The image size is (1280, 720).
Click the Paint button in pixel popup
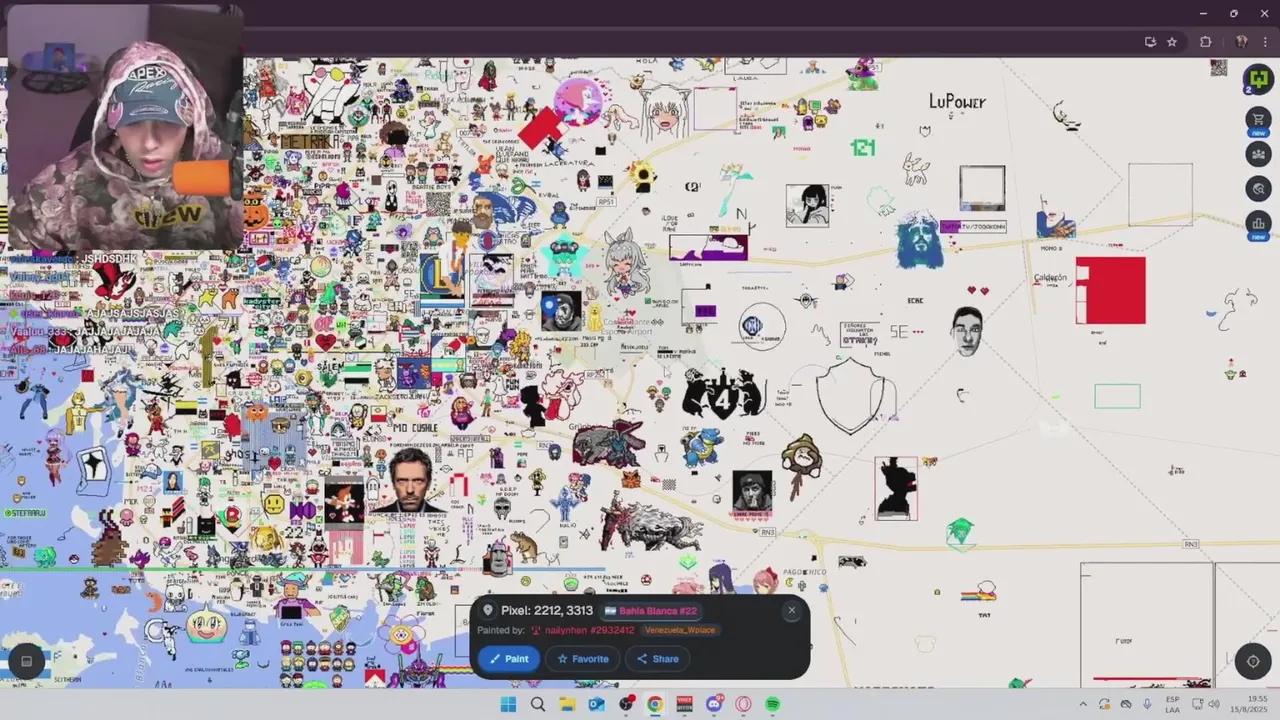[x=509, y=659]
